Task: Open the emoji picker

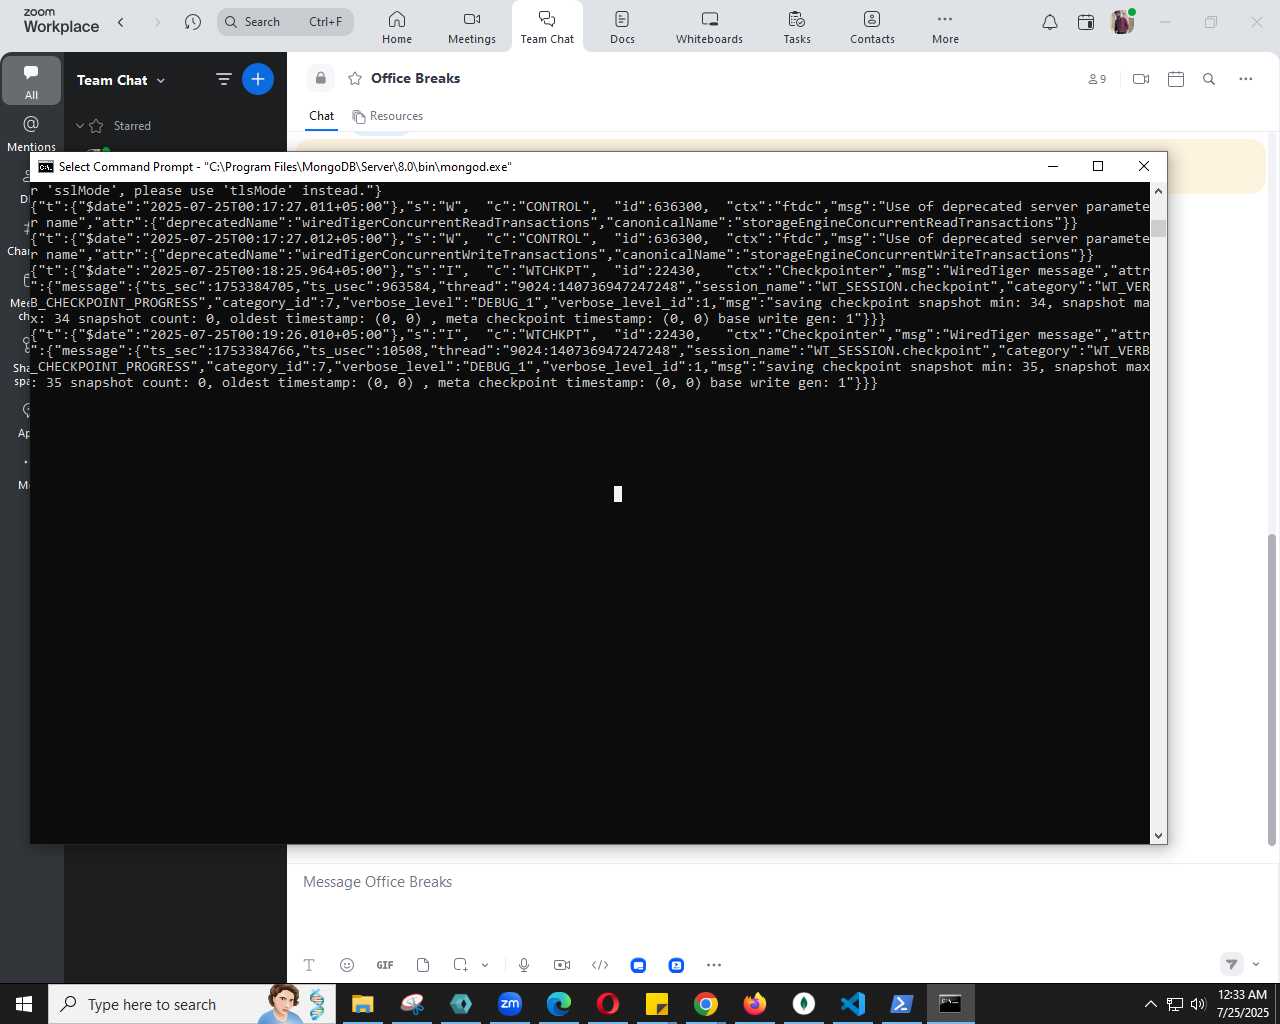Action: (347, 965)
